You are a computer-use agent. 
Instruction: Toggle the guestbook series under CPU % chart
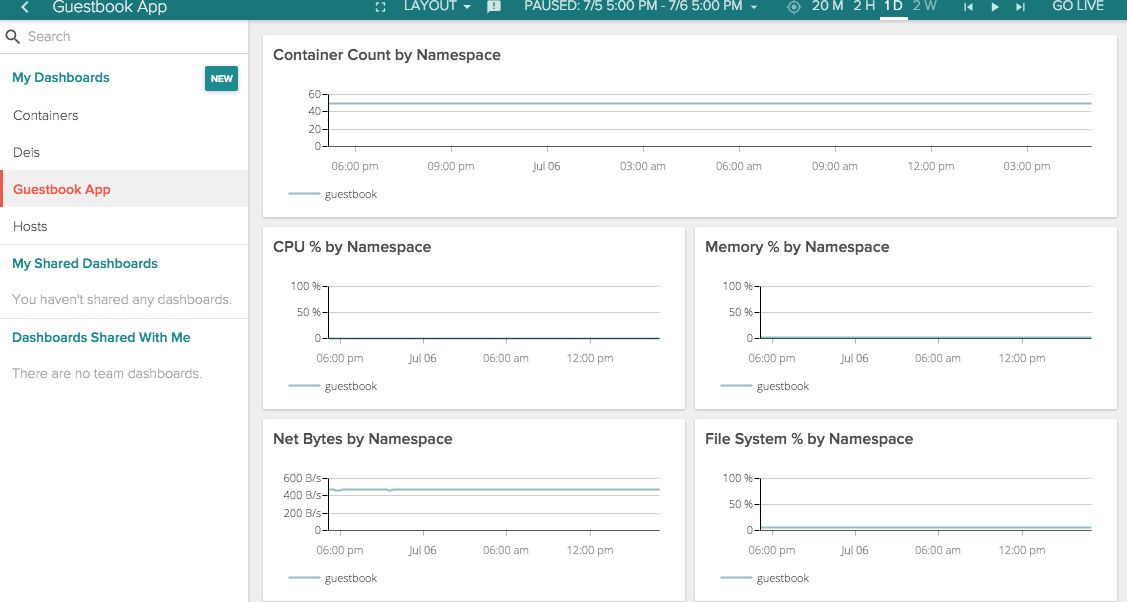point(340,386)
